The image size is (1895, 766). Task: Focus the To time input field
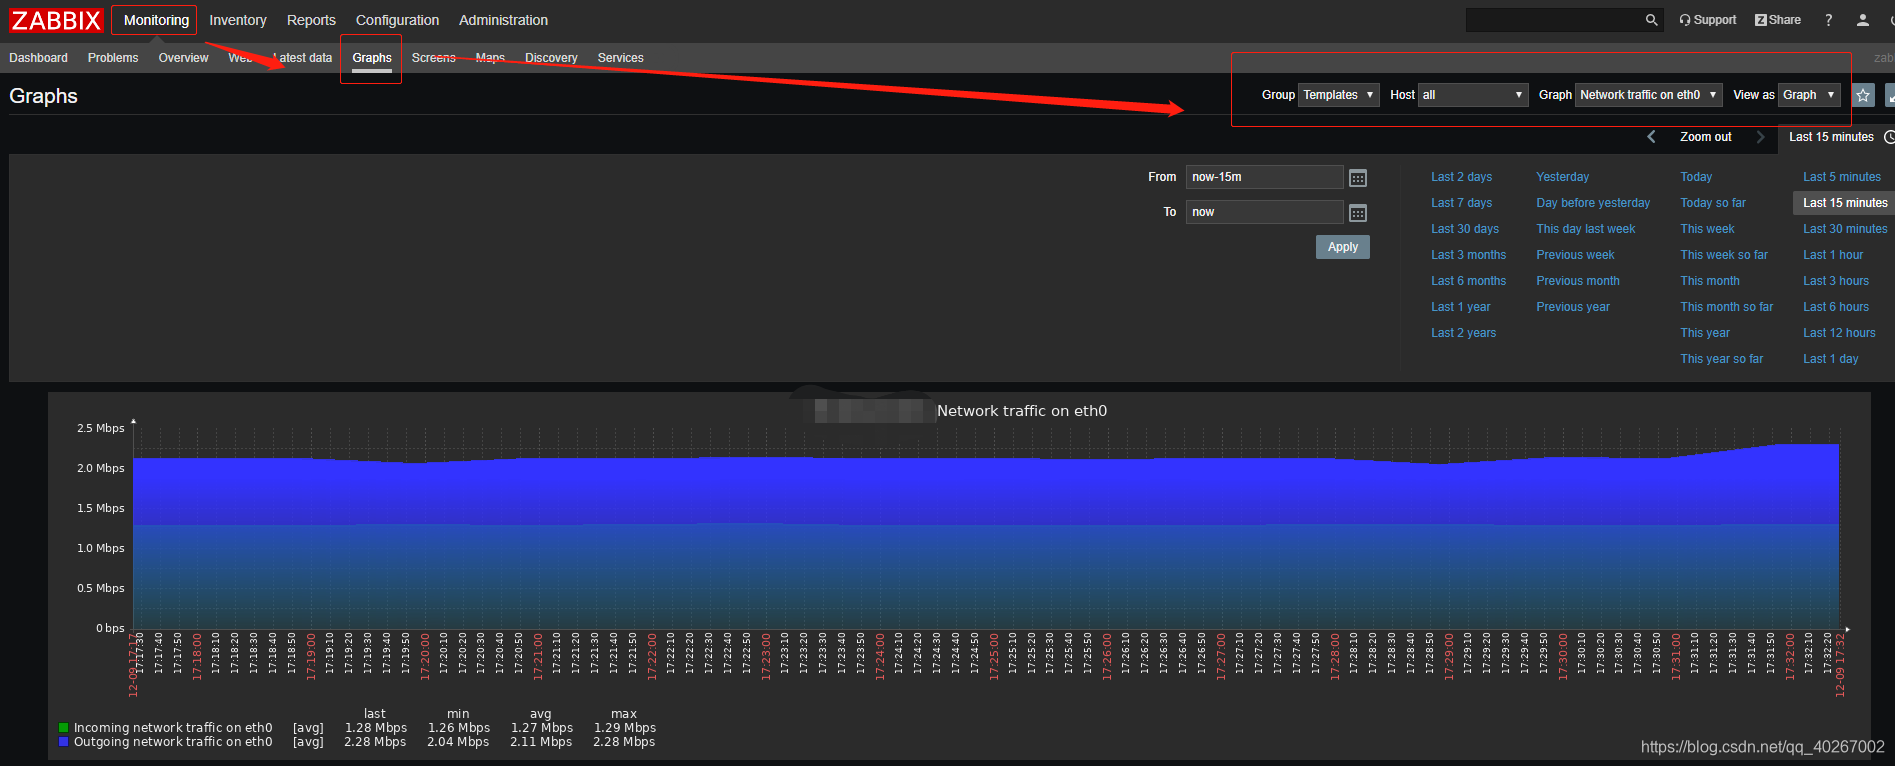1264,212
